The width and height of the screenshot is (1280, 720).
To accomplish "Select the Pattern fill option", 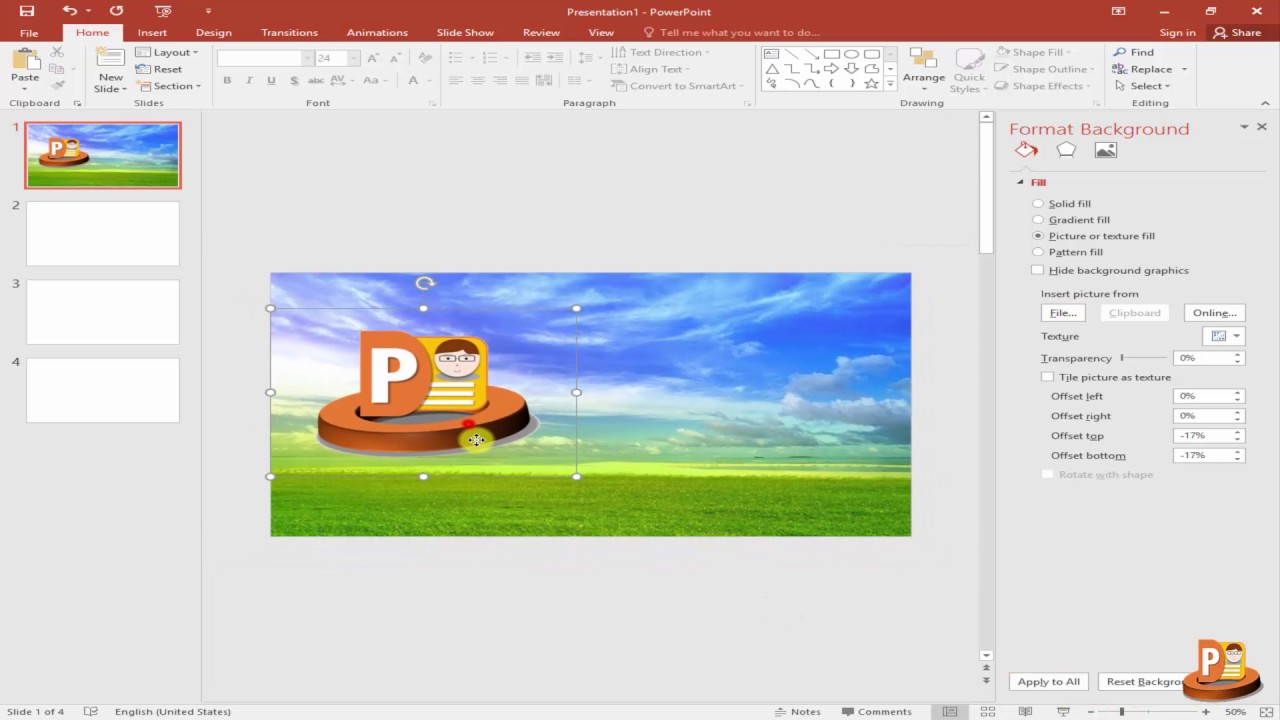I will (x=1038, y=252).
